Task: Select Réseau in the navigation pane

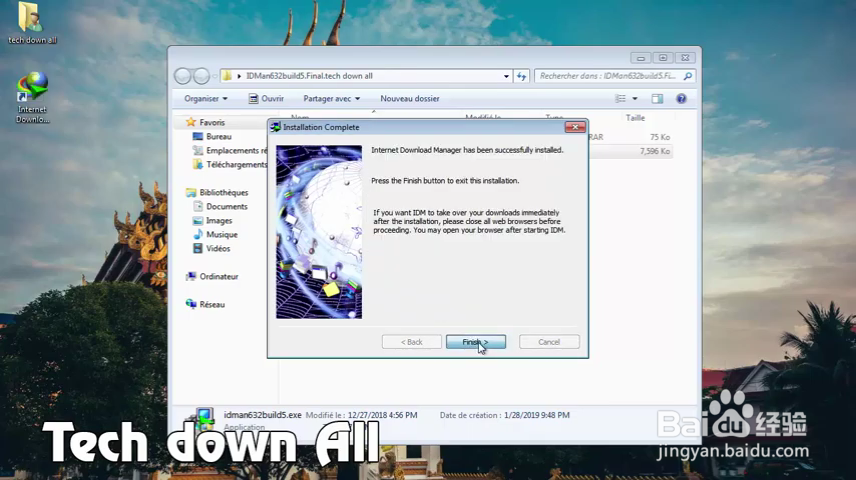Action: [205, 304]
